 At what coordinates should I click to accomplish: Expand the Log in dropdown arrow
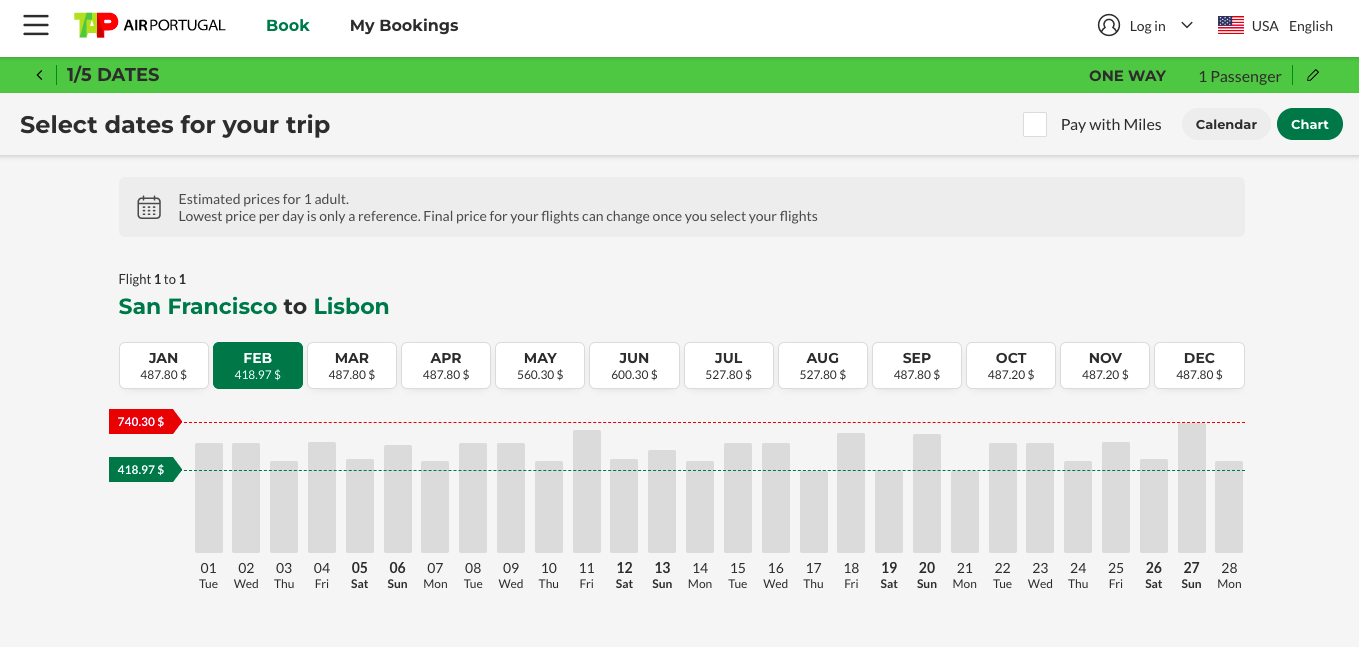pos(1187,26)
